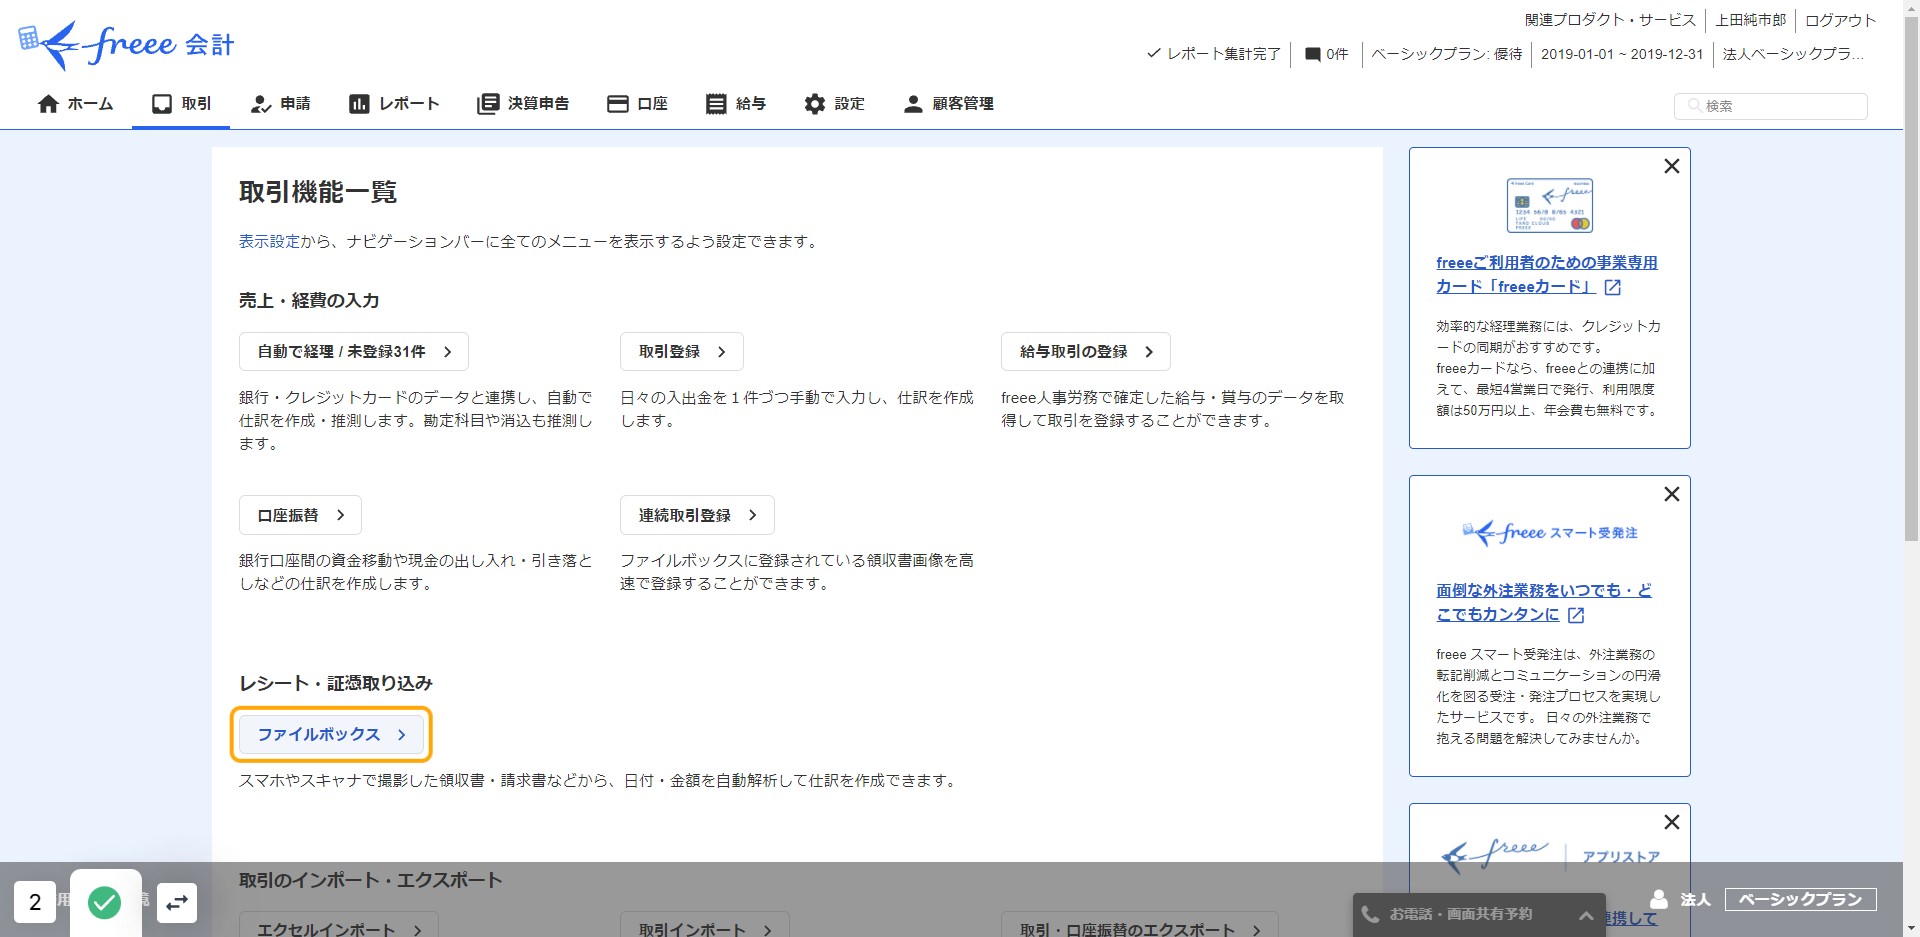Click fiscal period 2019-01-01 ~ 2019-12-31
The width and height of the screenshot is (1920, 937).
(x=1621, y=54)
